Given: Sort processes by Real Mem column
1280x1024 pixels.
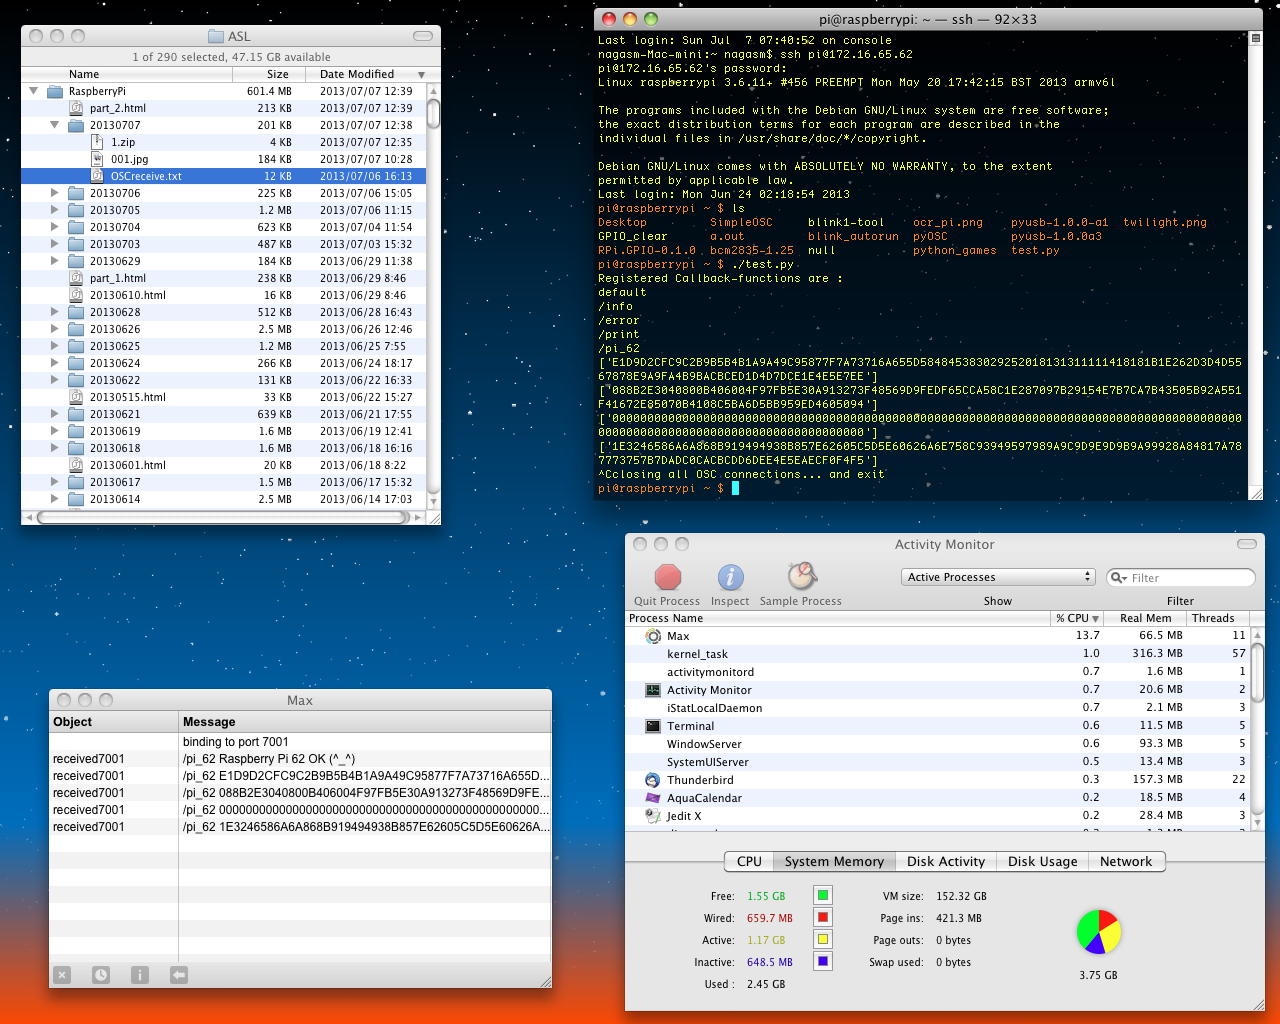Looking at the screenshot, I should (x=1145, y=618).
